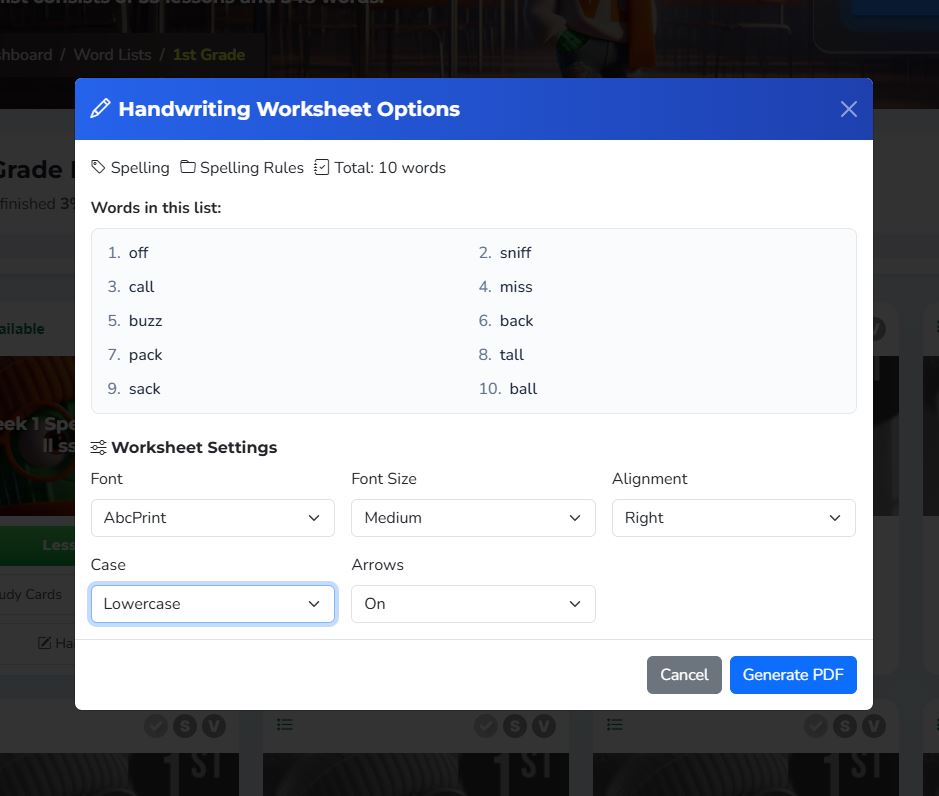Screen dimensions: 939x796
Task: Close the Handwriting Worksheet Options dialog
Action: pyautogui.click(x=848, y=109)
